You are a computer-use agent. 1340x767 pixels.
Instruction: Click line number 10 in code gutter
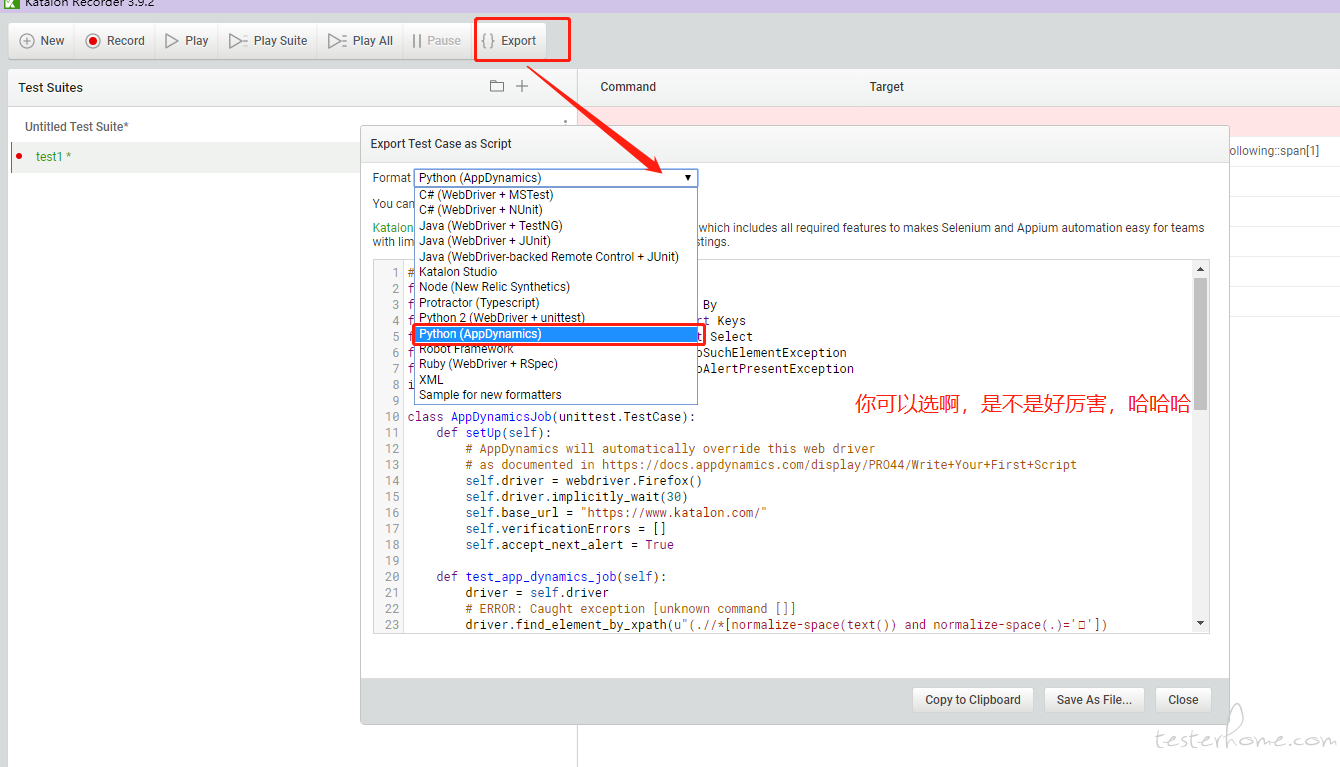tap(392, 417)
